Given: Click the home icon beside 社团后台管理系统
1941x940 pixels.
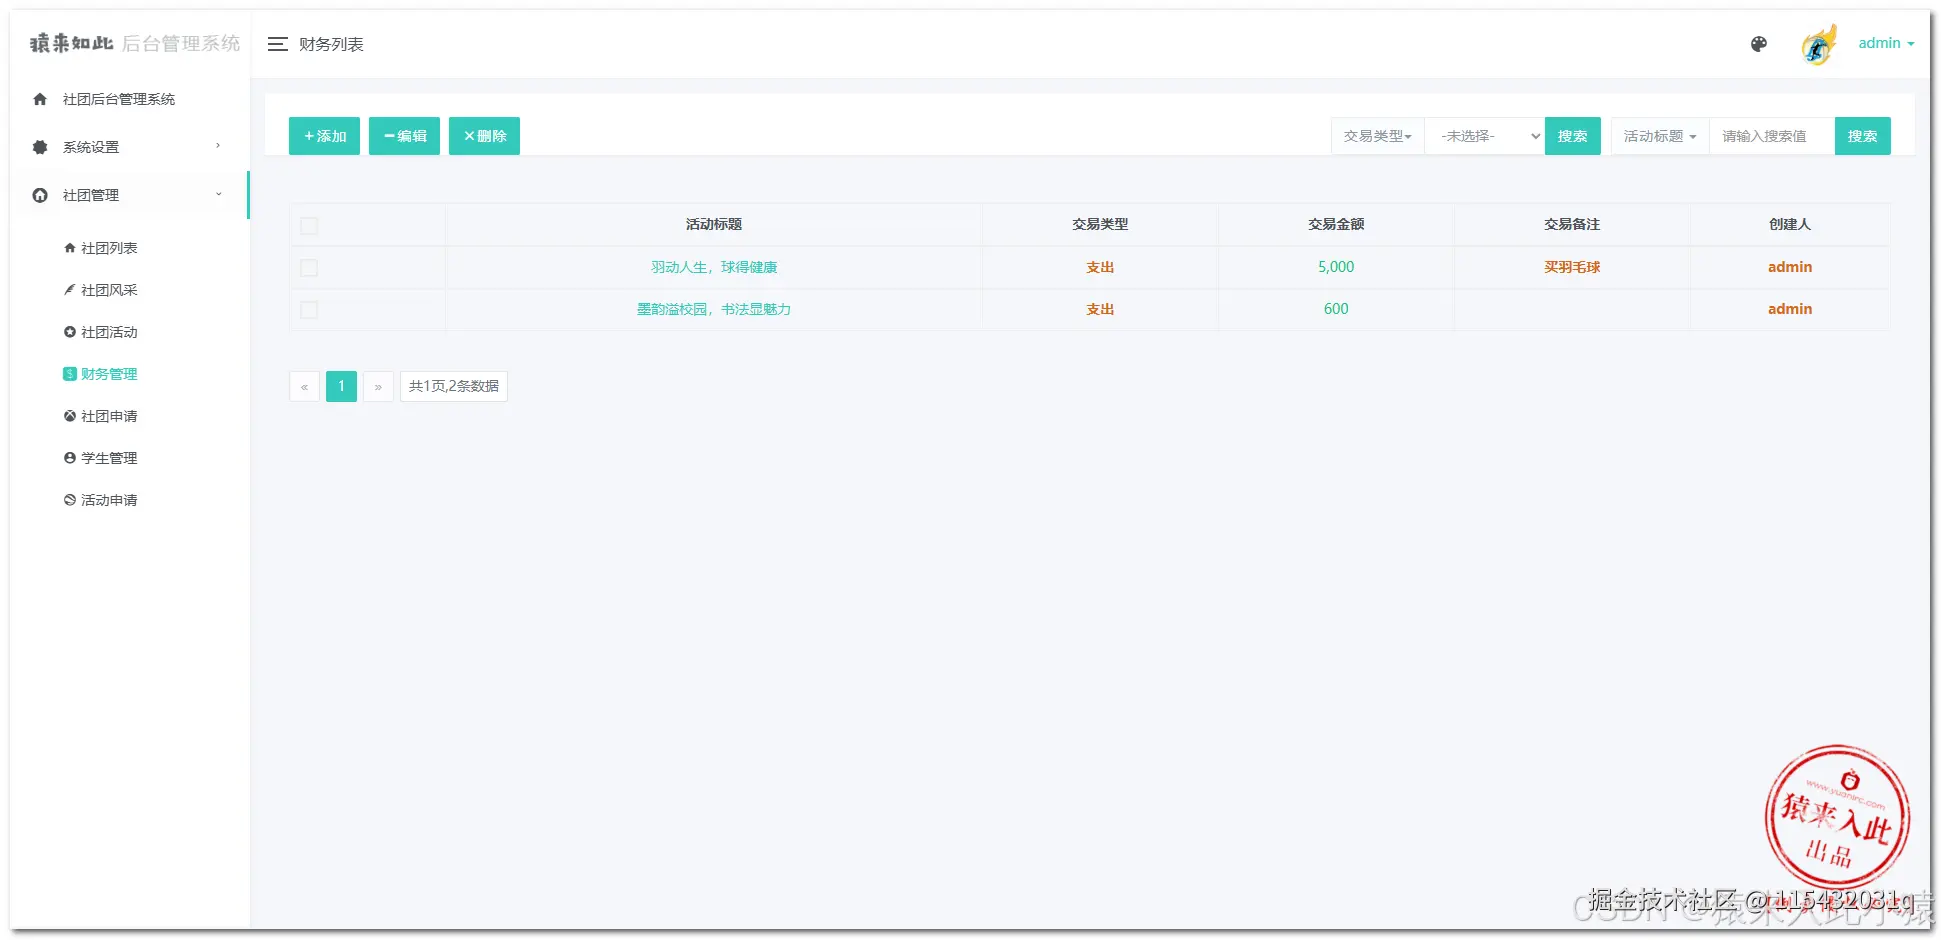Looking at the screenshot, I should [40, 99].
